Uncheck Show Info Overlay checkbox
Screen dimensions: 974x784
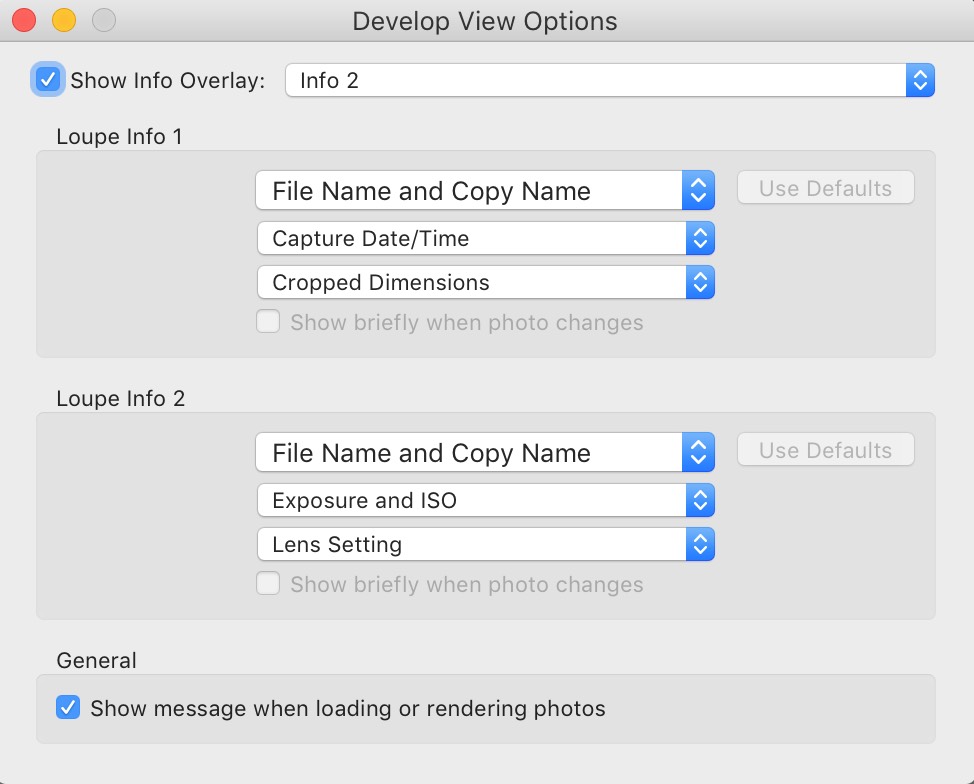point(48,80)
